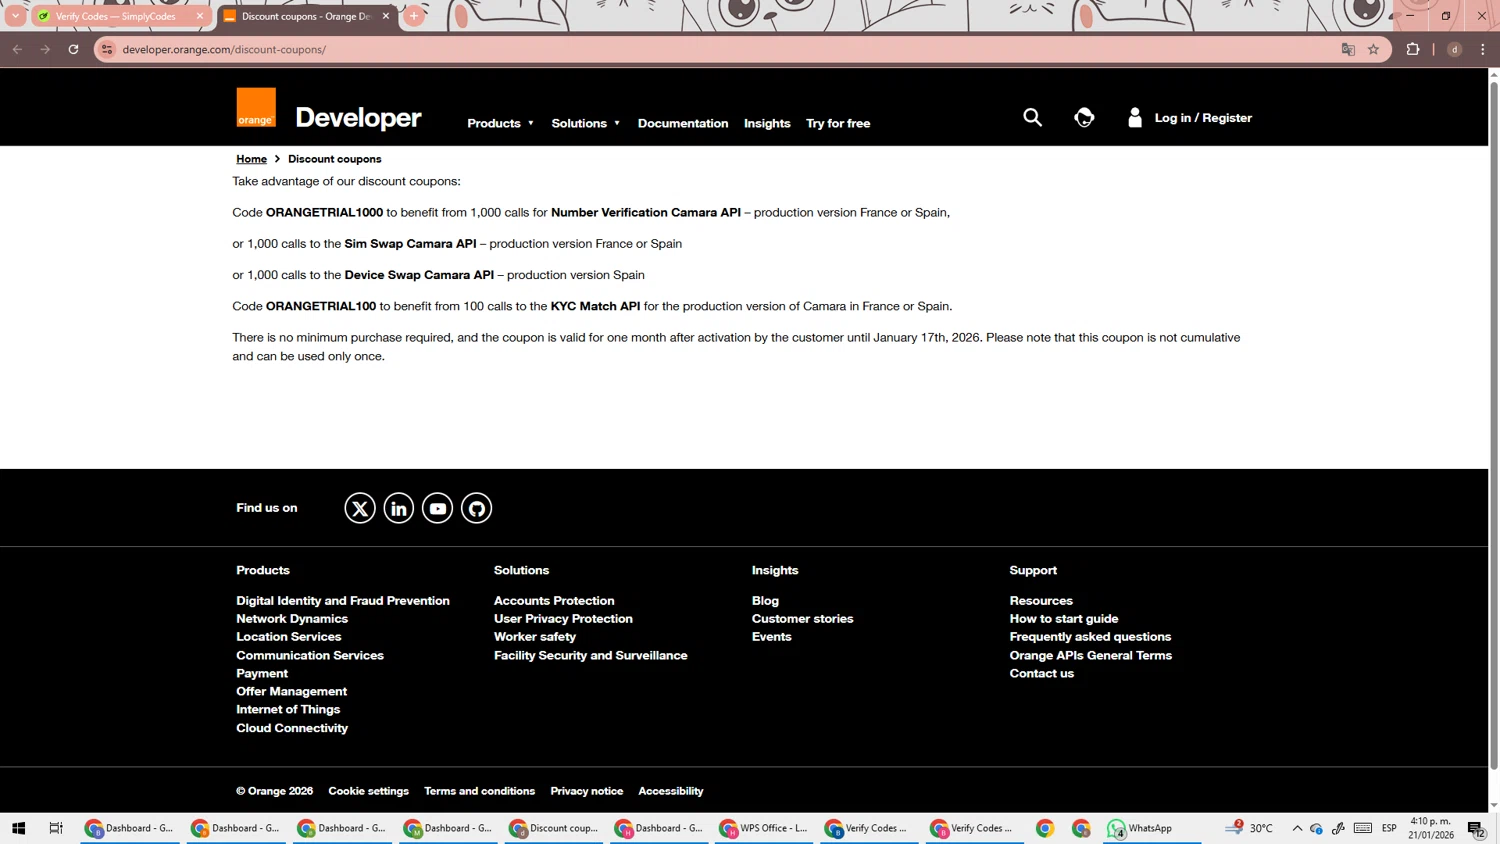Click the keyboard icon in system tray
The height and width of the screenshot is (844, 1500).
point(1363,828)
